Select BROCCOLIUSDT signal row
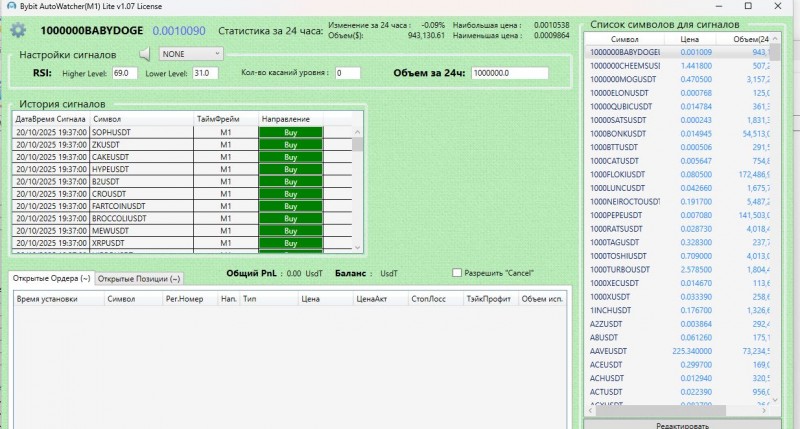Screen dimensions: 800x429 (x=182, y=218)
